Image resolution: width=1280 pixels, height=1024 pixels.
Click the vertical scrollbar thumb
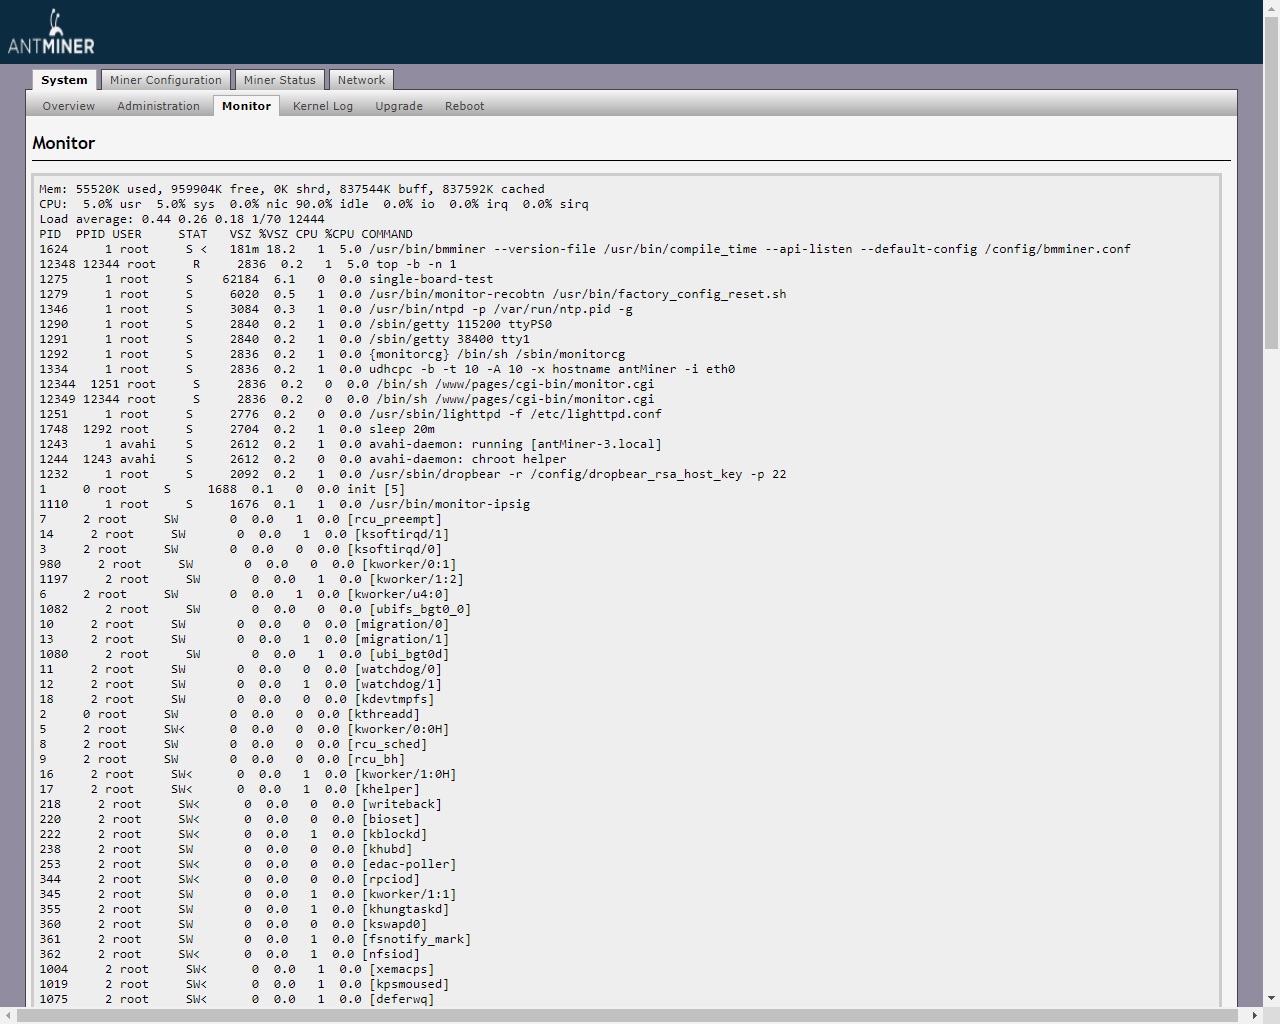[x=1271, y=185]
